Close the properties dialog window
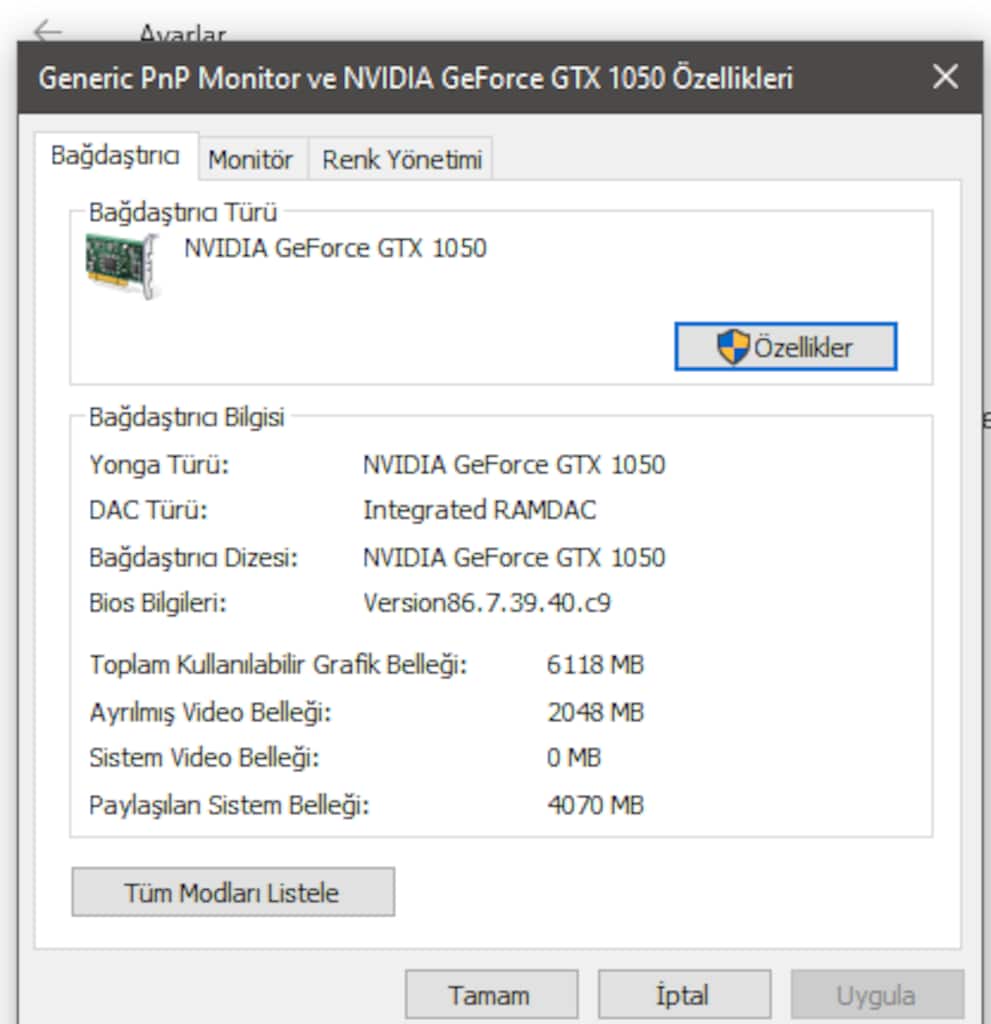The image size is (991, 1024). [945, 77]
